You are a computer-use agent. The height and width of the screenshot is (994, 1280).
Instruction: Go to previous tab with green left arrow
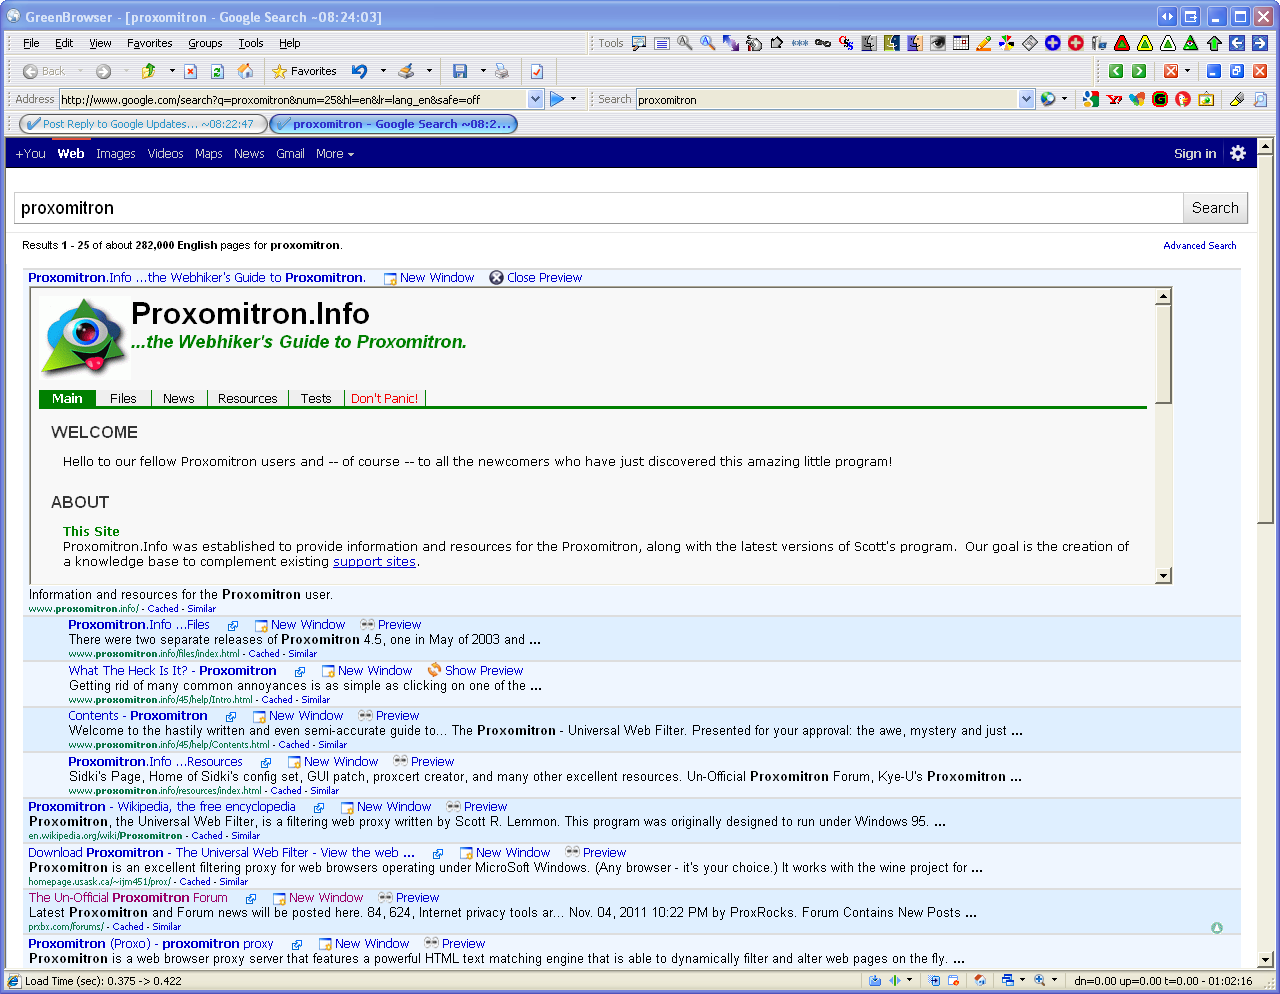pos(1116,71)
